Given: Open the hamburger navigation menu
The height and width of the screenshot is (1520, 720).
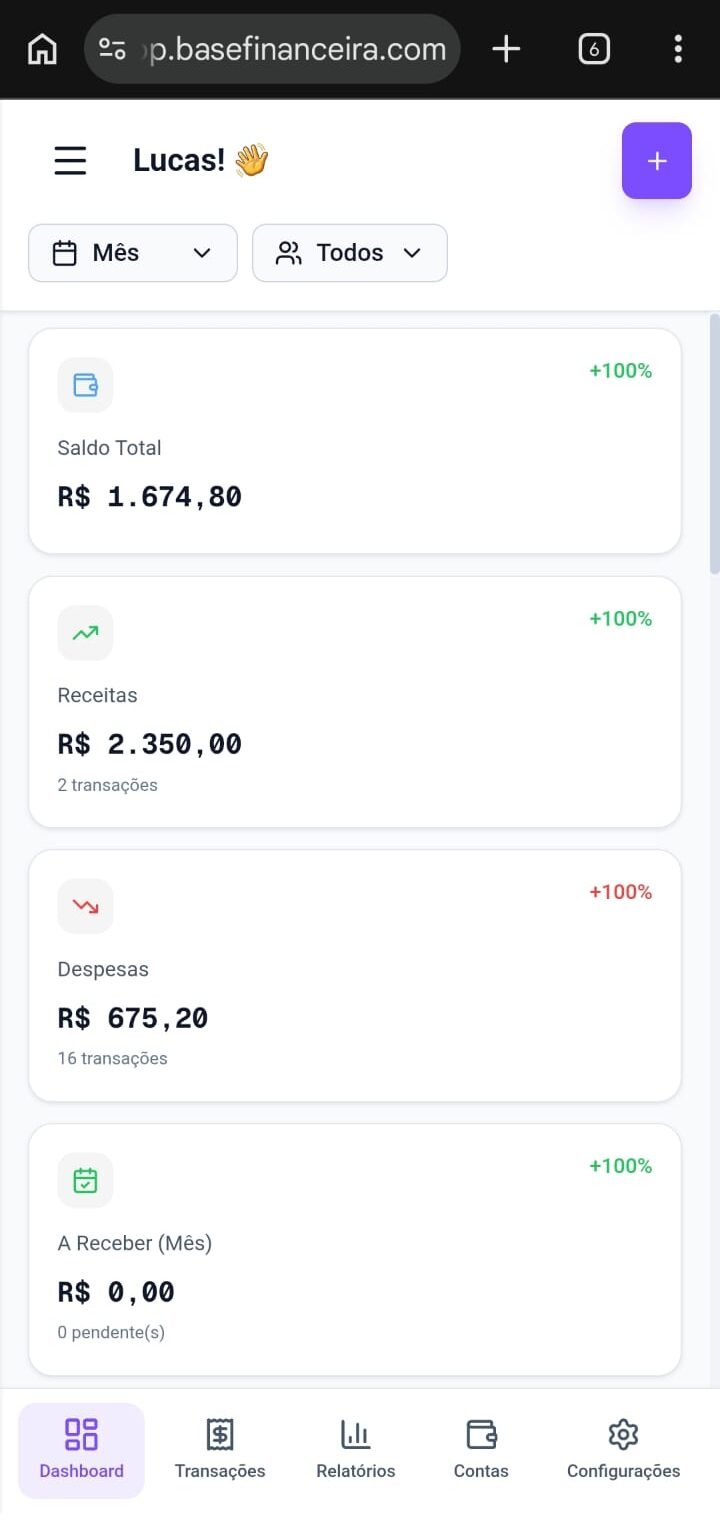Looking at the screenshot, I should click(x=70, y=160).
